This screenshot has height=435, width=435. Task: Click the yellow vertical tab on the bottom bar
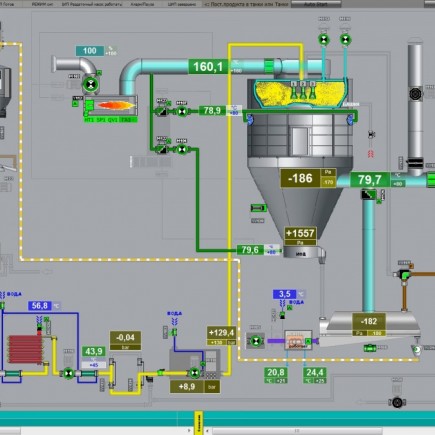tap(198, 423)
